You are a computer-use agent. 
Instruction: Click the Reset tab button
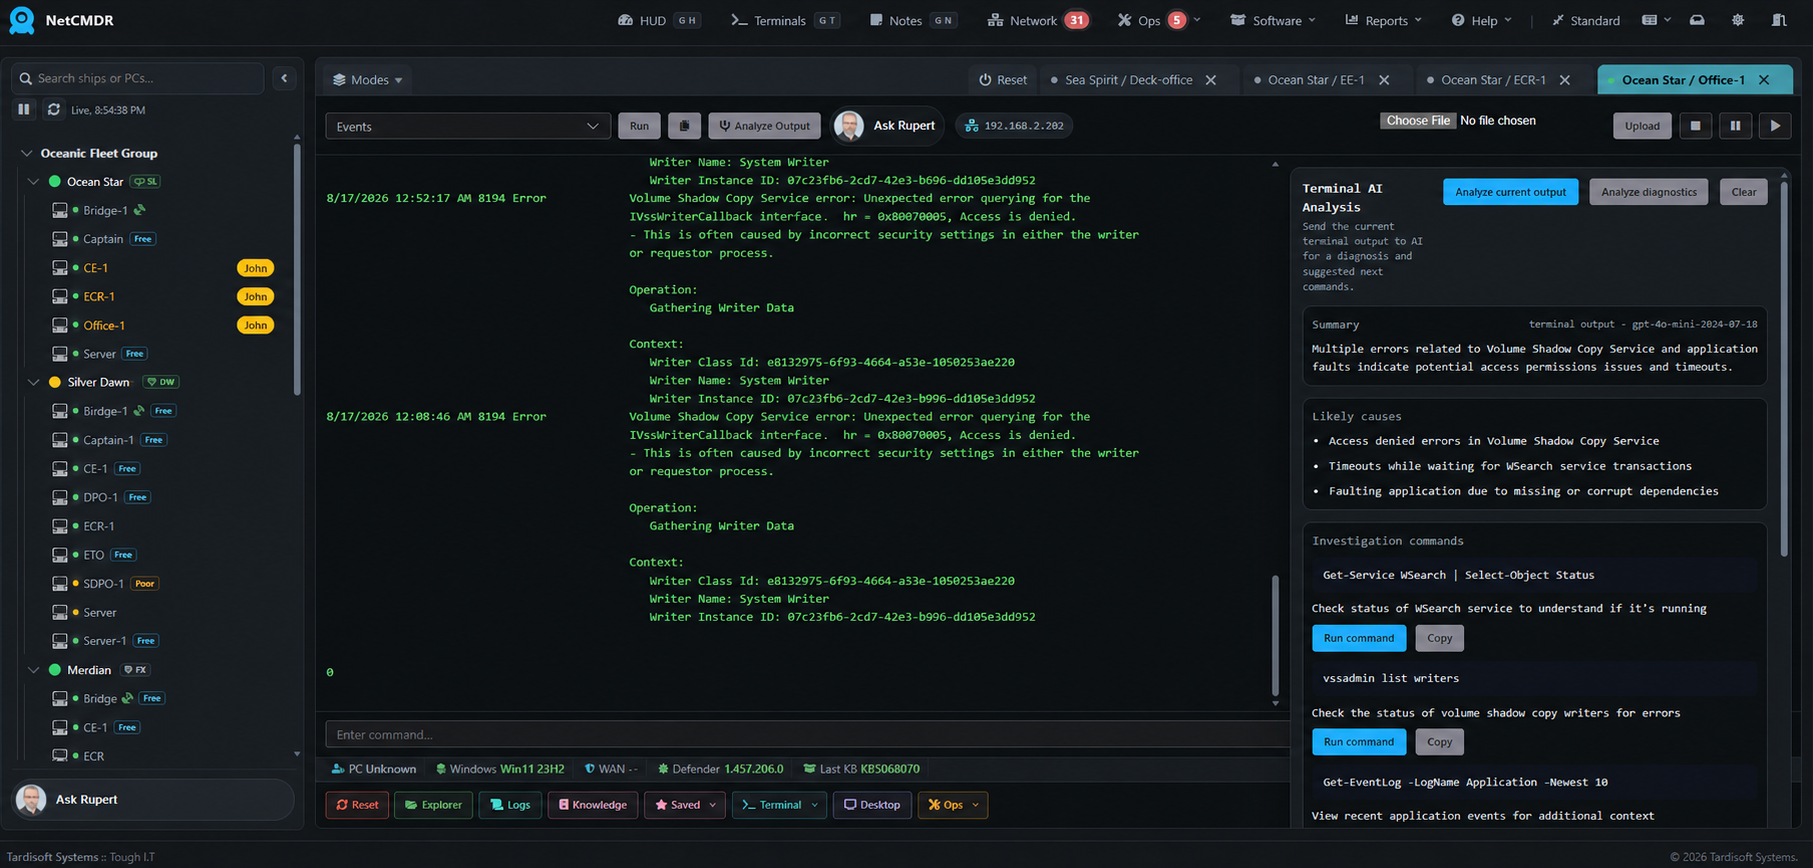click(x=1002, y=80)
